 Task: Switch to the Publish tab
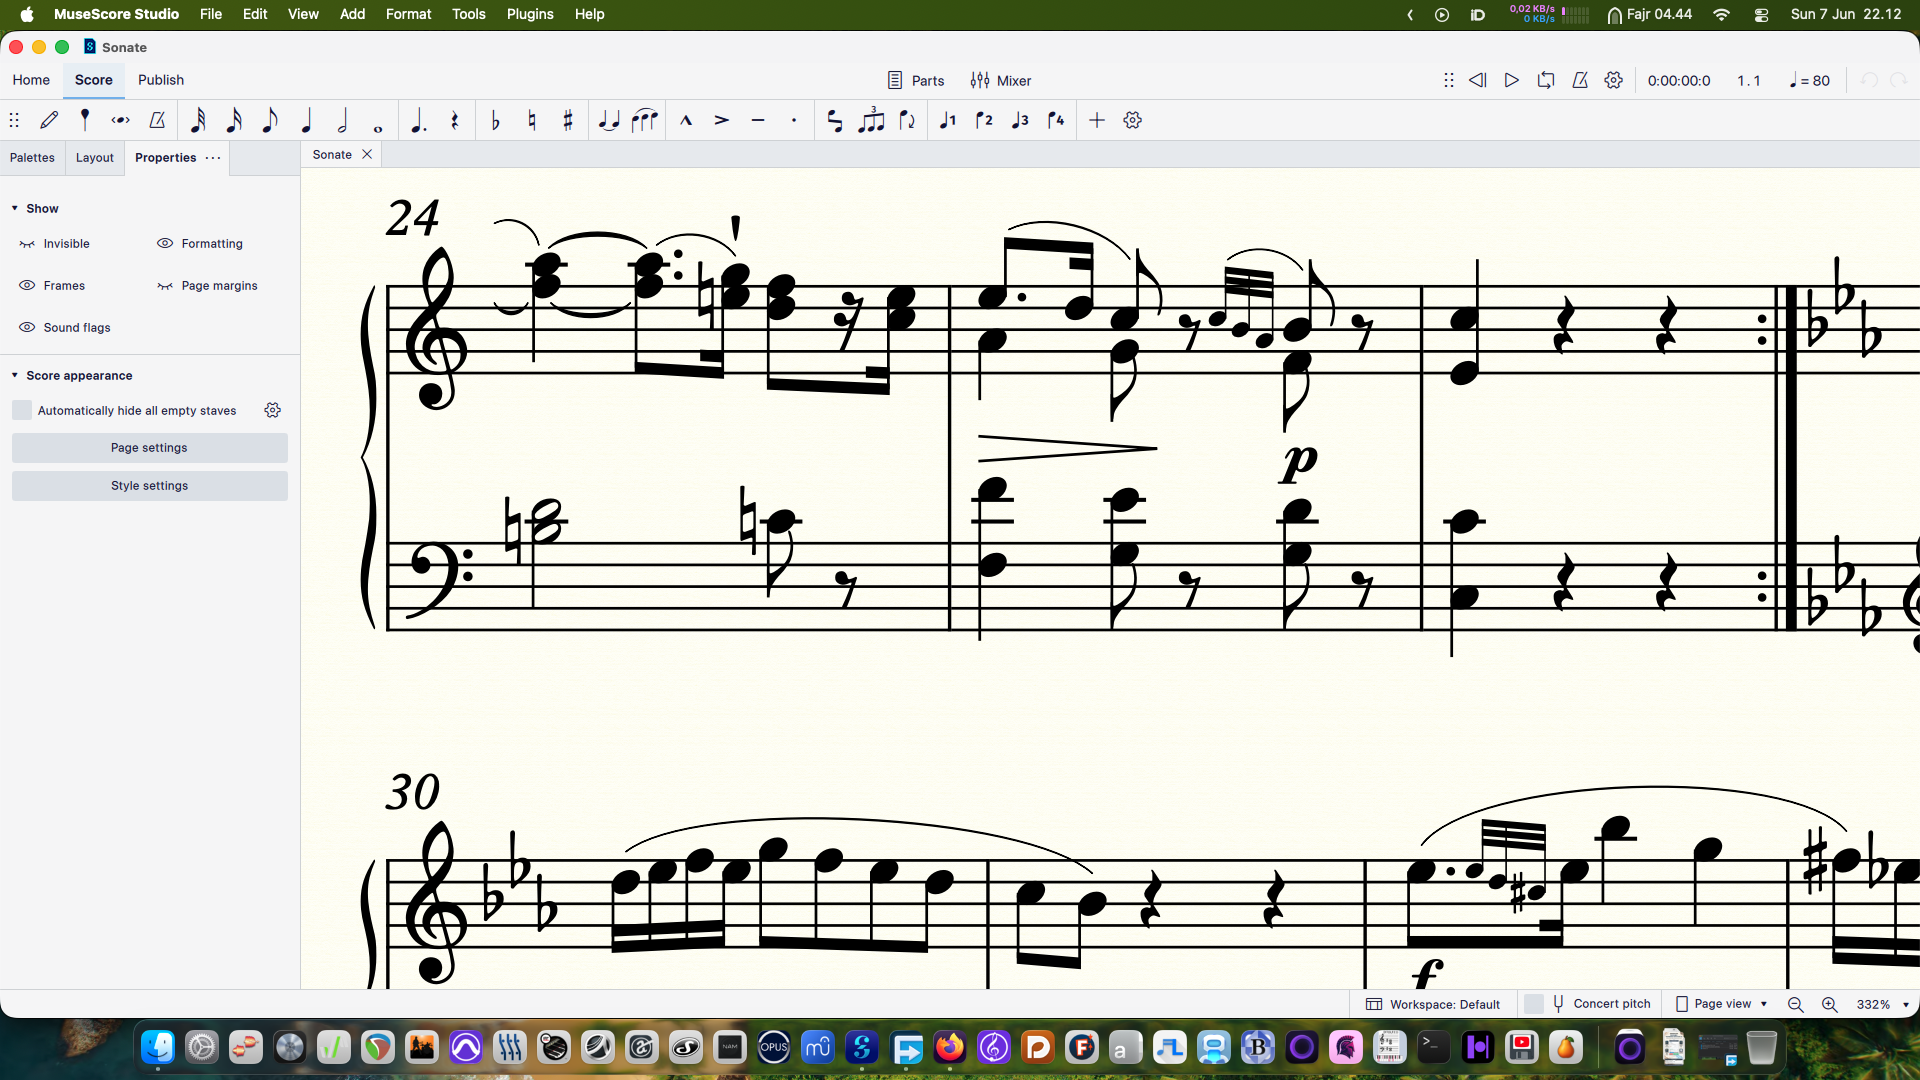(161, 80)
